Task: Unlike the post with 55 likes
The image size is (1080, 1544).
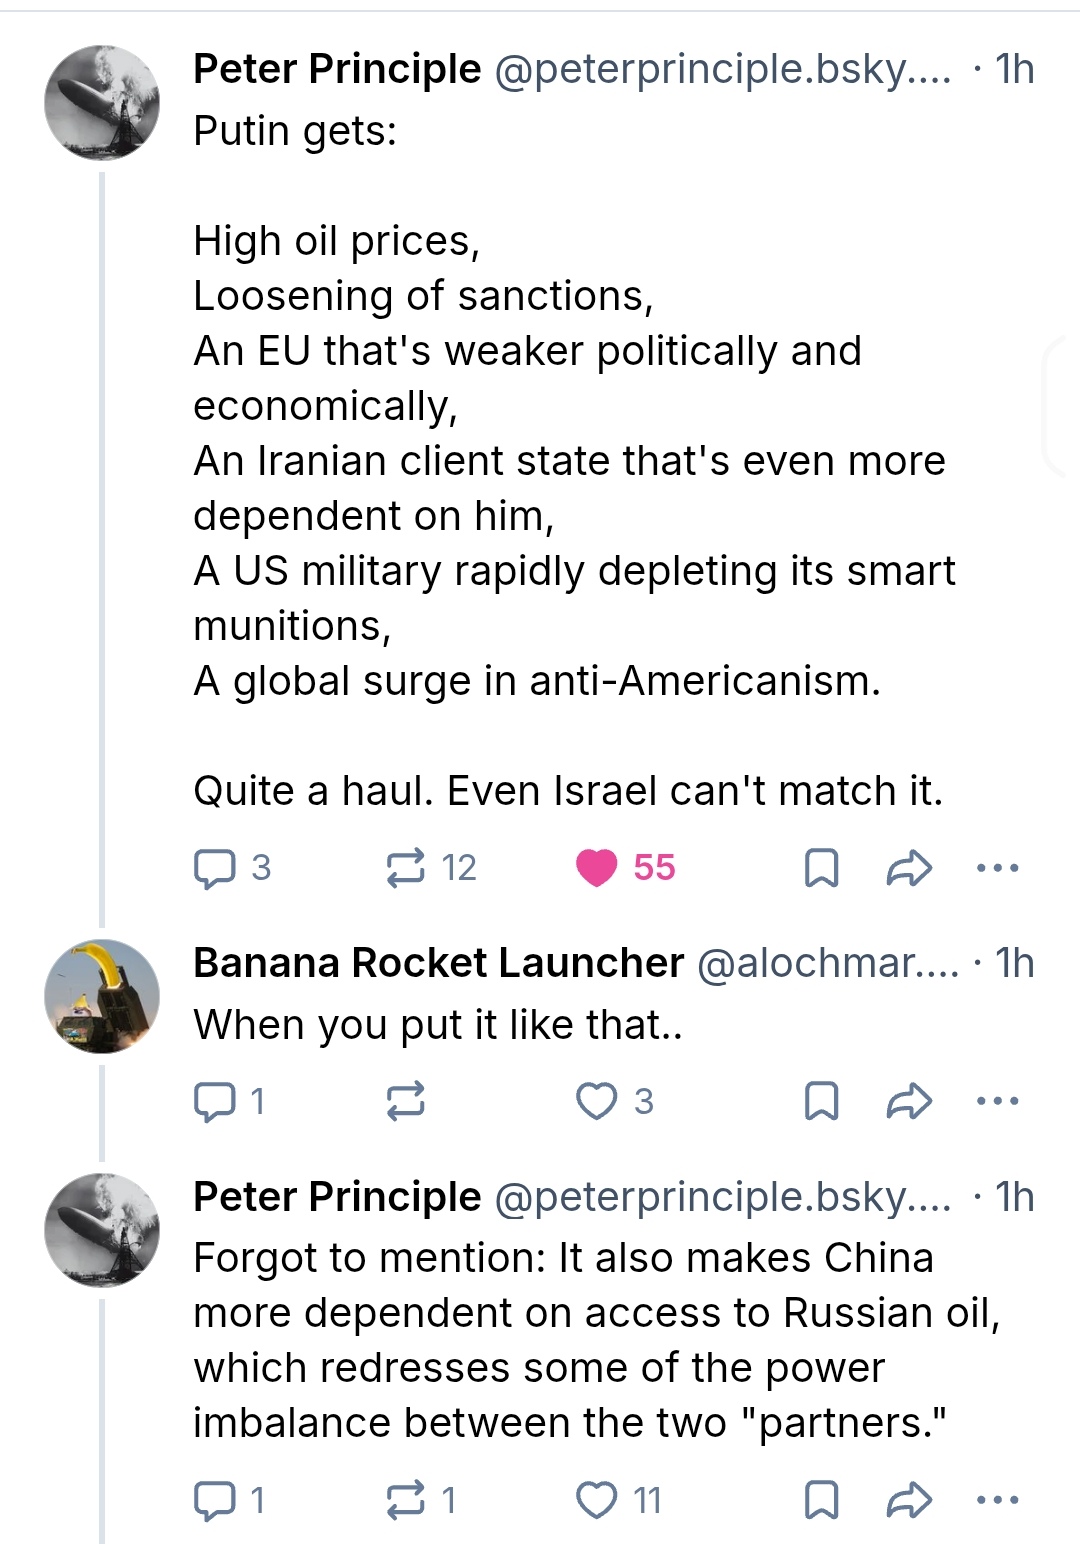Action: pyautogui.click(x=597, y=868)
